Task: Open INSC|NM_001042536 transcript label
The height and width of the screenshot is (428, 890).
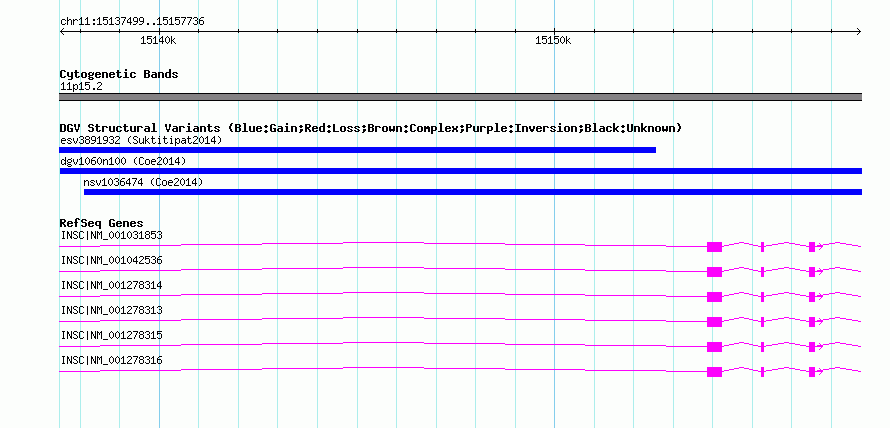Action: [x=112, y=260]
